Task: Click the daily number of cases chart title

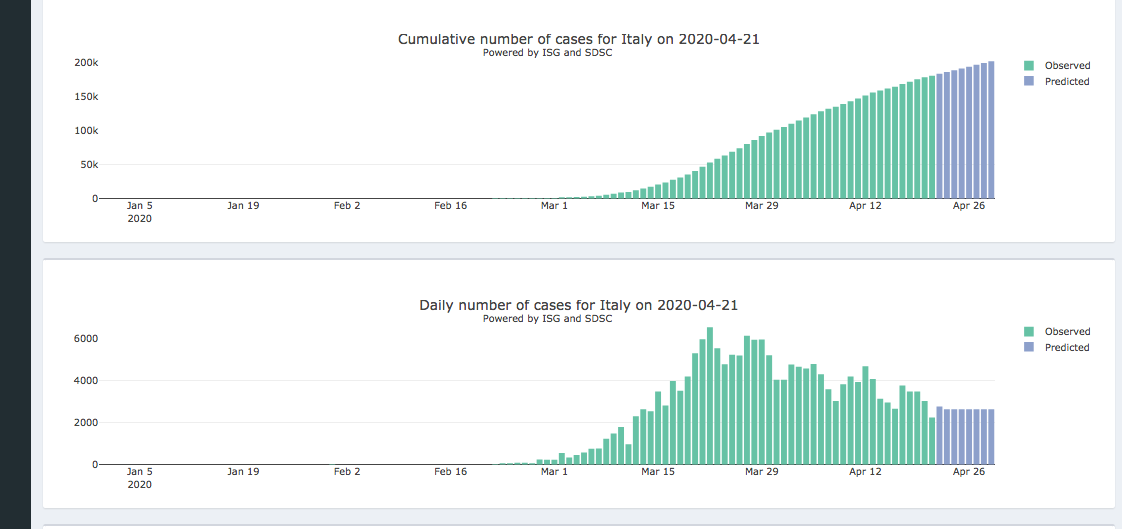Action: coord(578,305)
